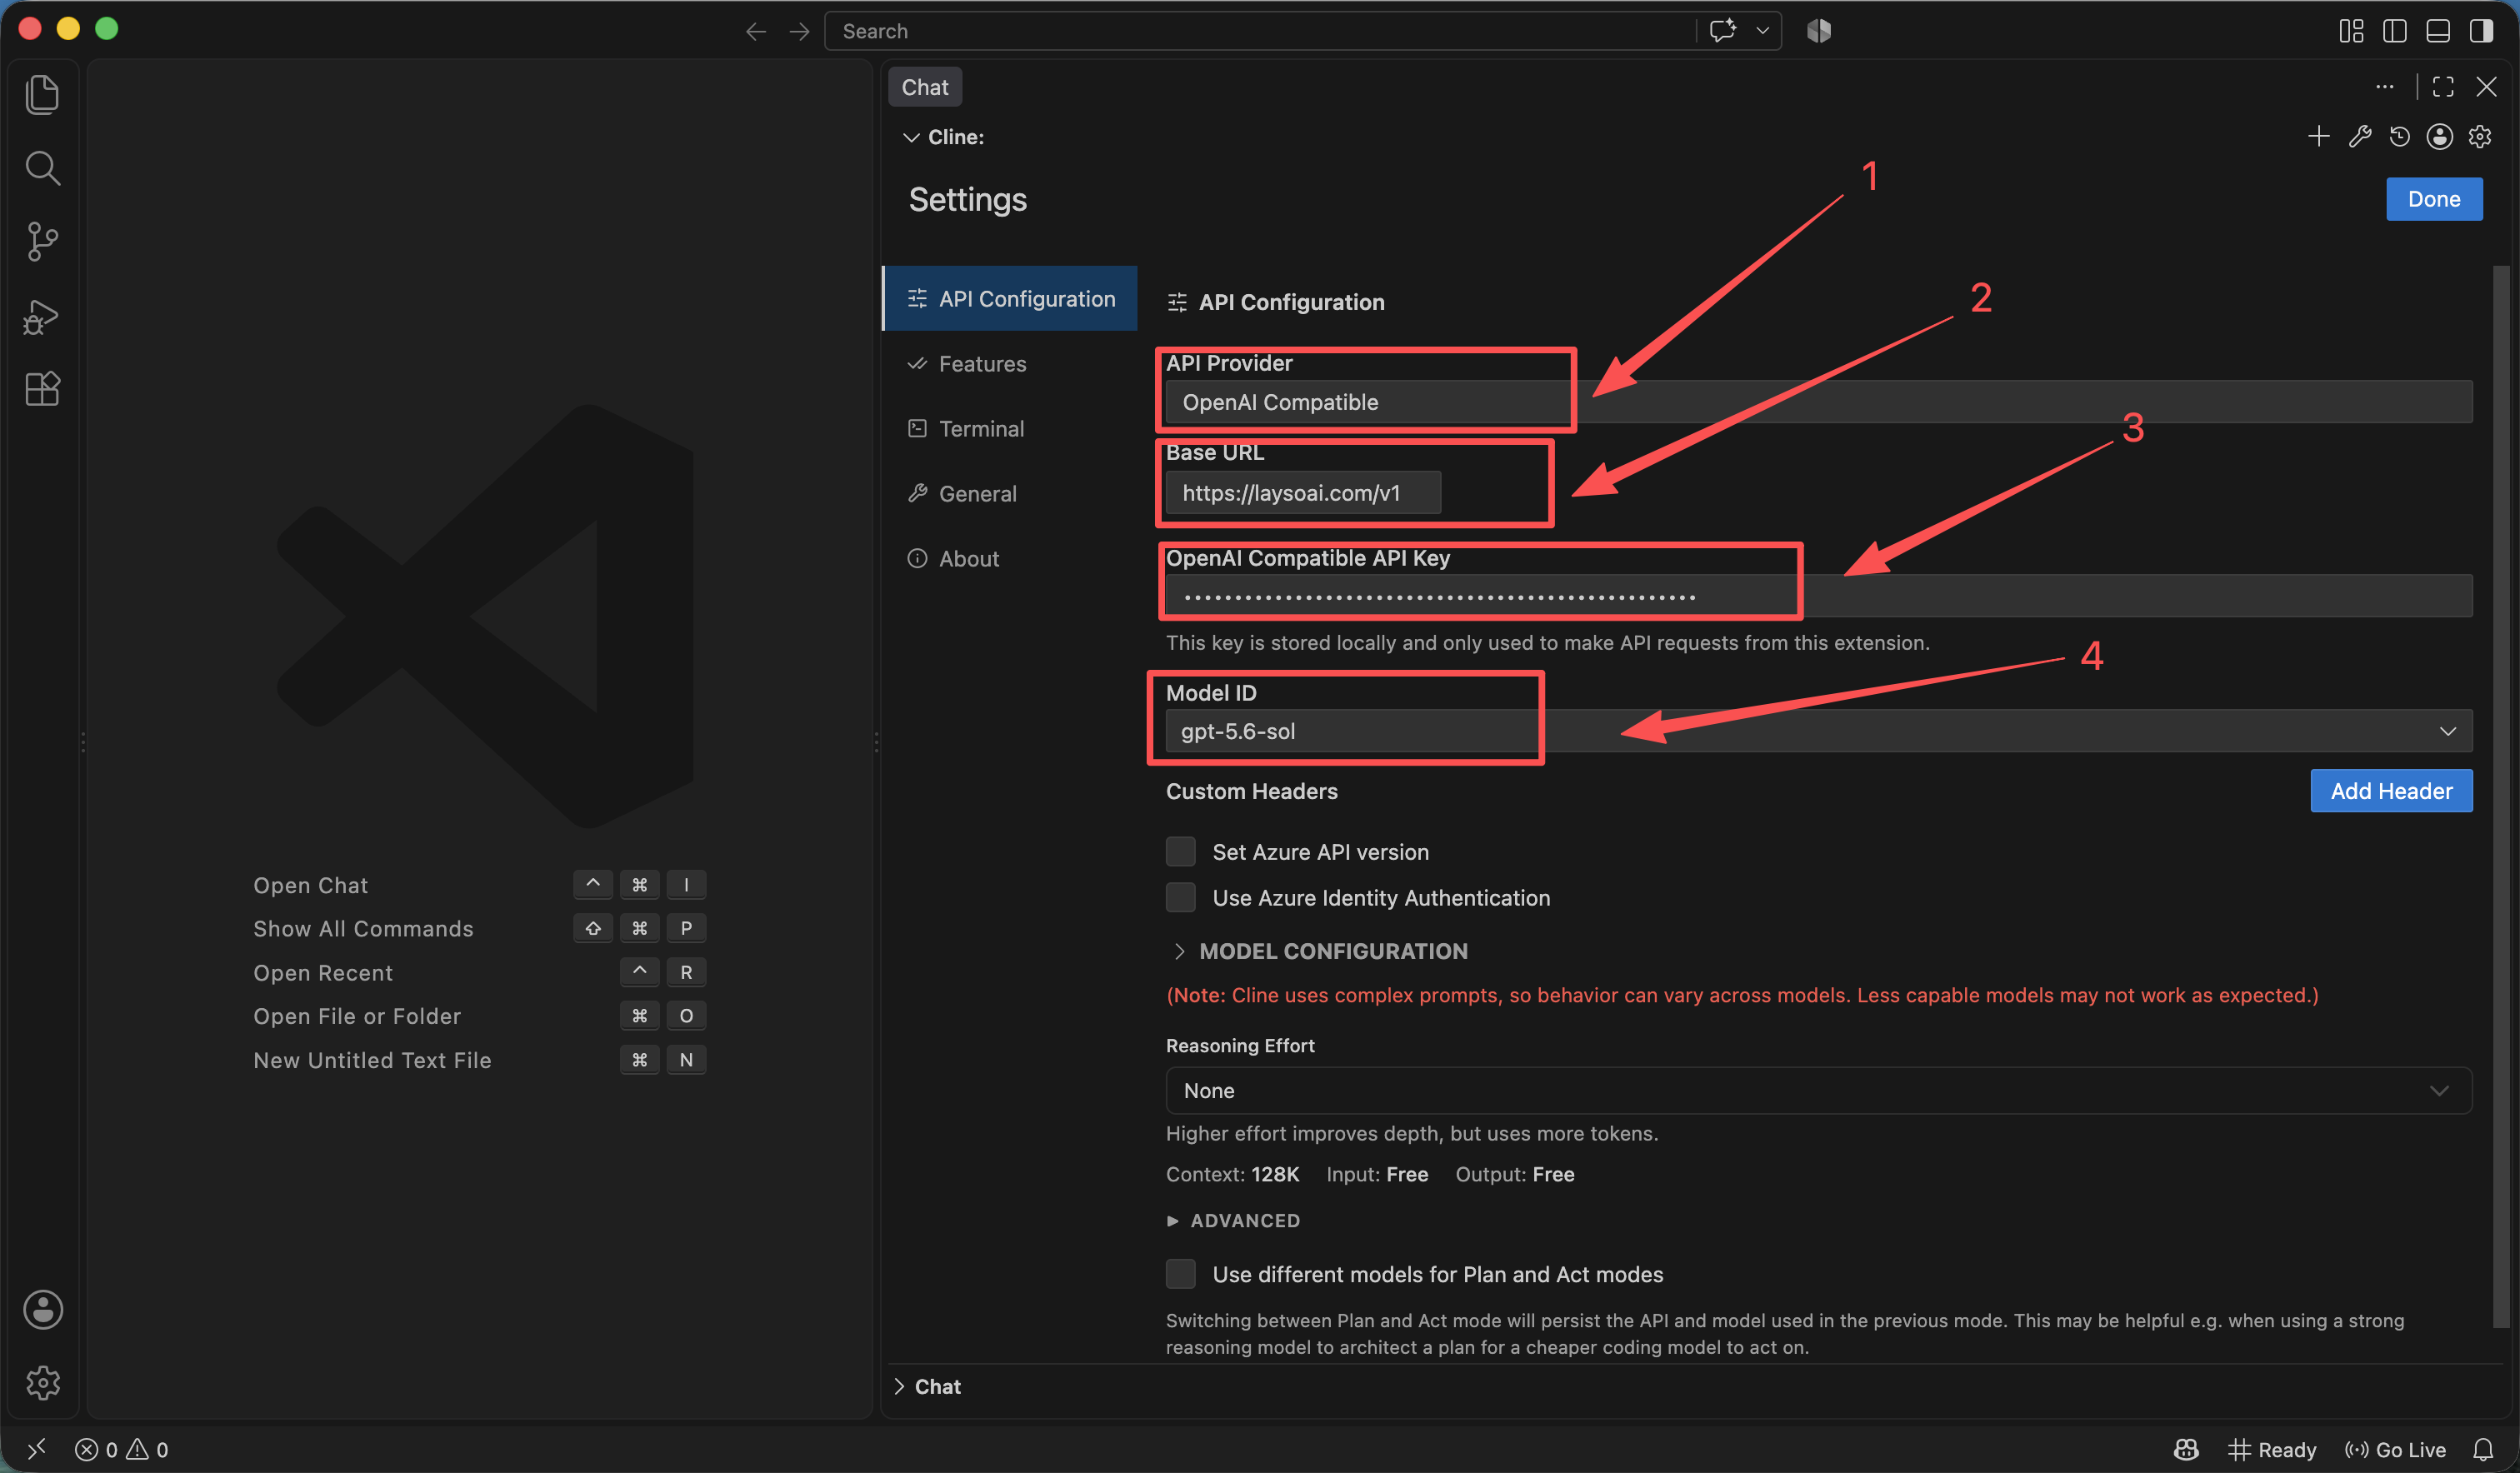Go back with the navigation arrow

(756, 31)
